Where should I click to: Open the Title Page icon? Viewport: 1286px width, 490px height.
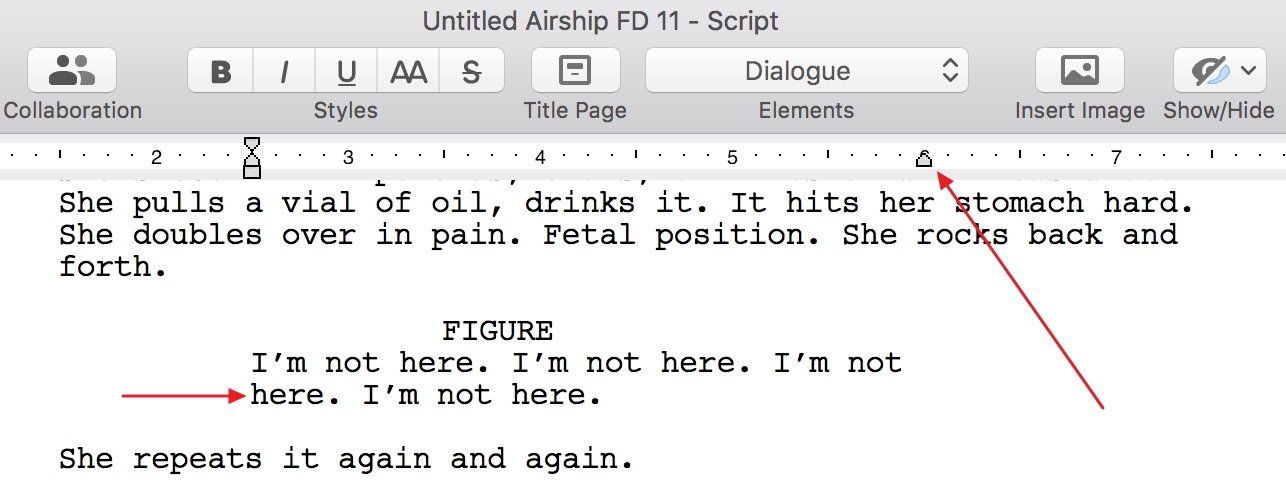point(575,71)
